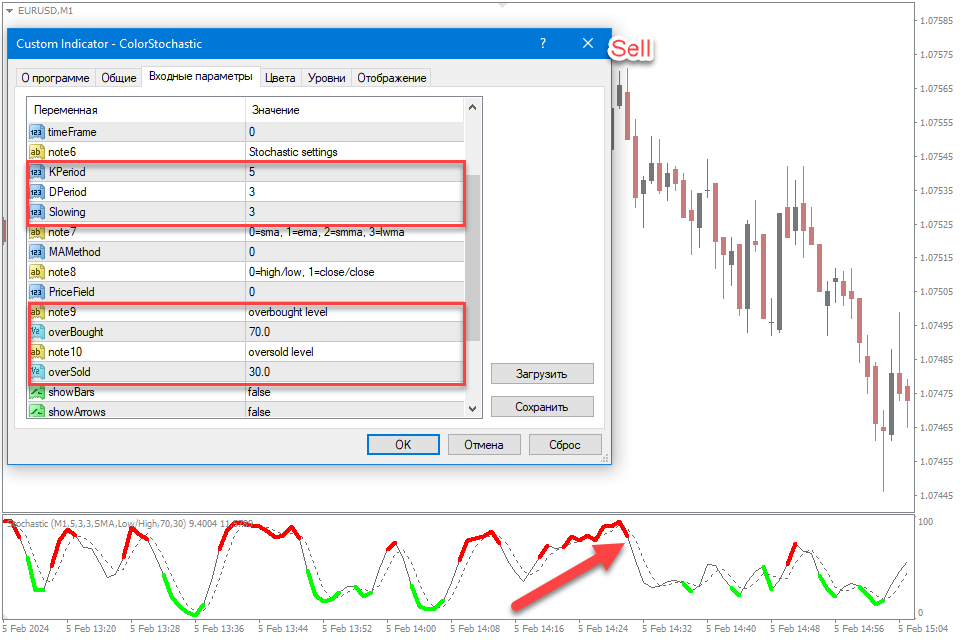Click the KPeriod integer icon

click(37, 172)
